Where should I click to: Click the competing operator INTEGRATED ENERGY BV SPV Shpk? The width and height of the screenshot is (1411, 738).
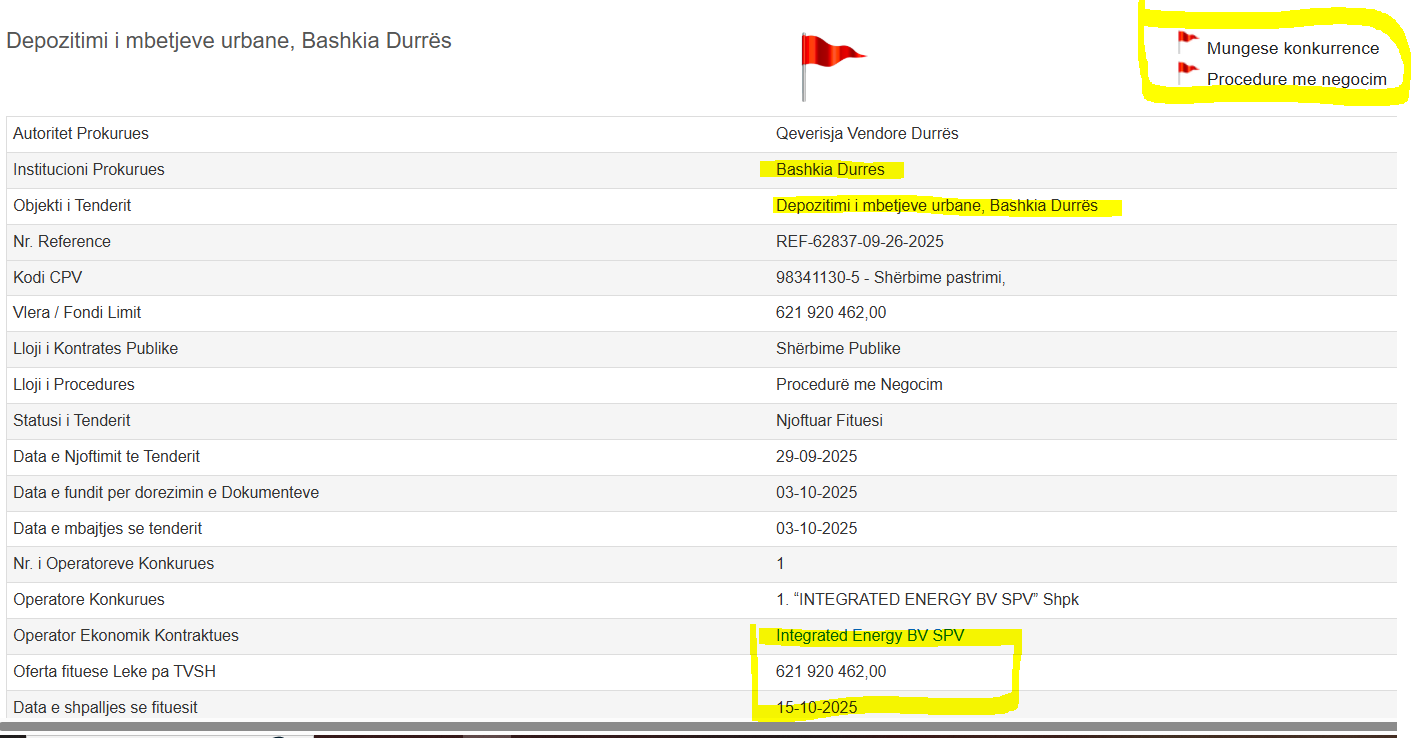(927, 599)
